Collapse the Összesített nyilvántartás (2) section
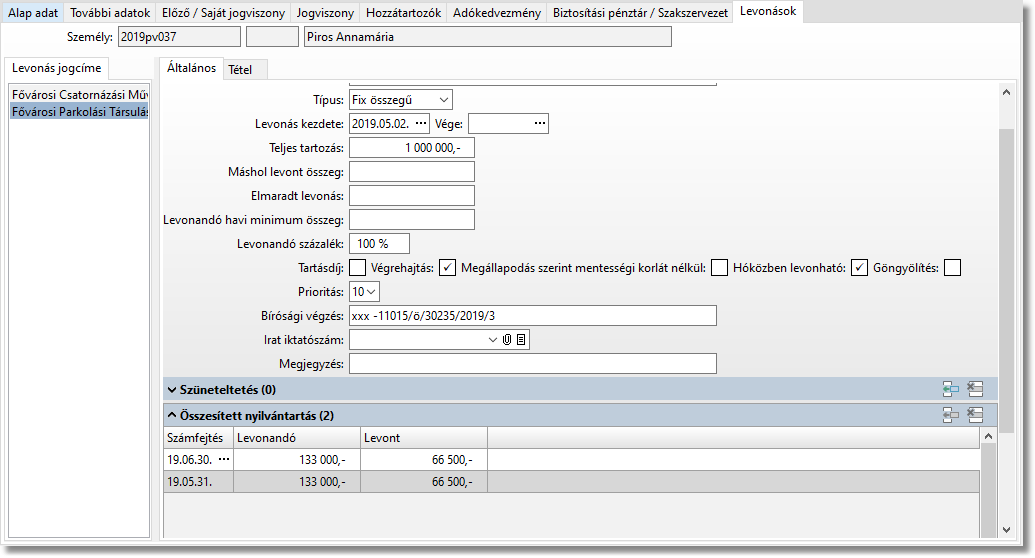Screen dimensions: 1035x558 click(x=172, y=415)
